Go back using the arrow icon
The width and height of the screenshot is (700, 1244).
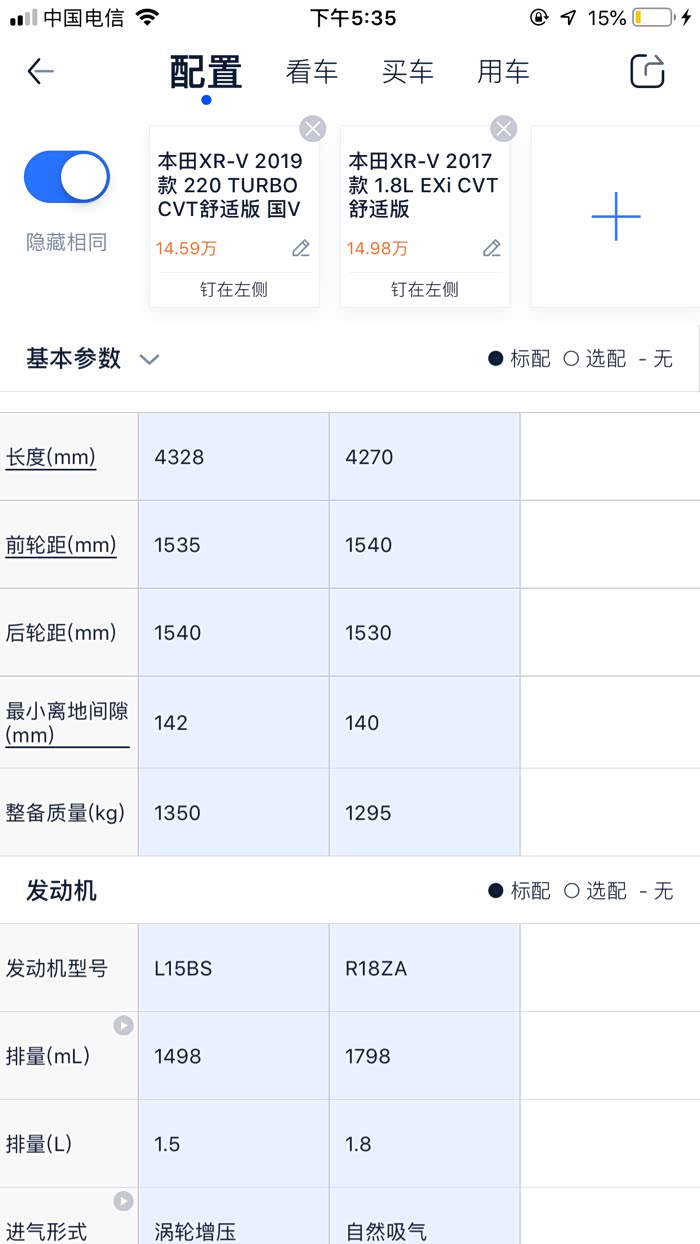(x=40, y=71)
